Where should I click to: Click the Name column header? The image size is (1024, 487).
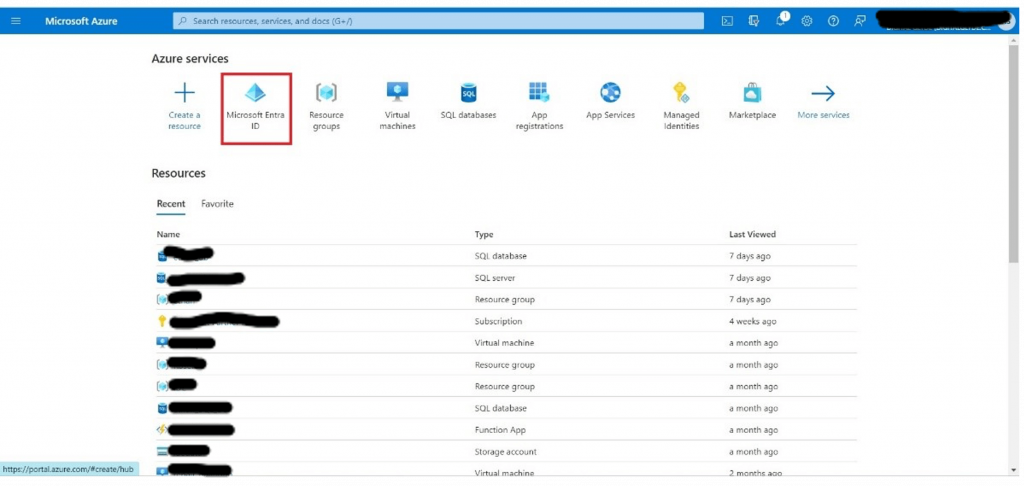tap(168, 234)
